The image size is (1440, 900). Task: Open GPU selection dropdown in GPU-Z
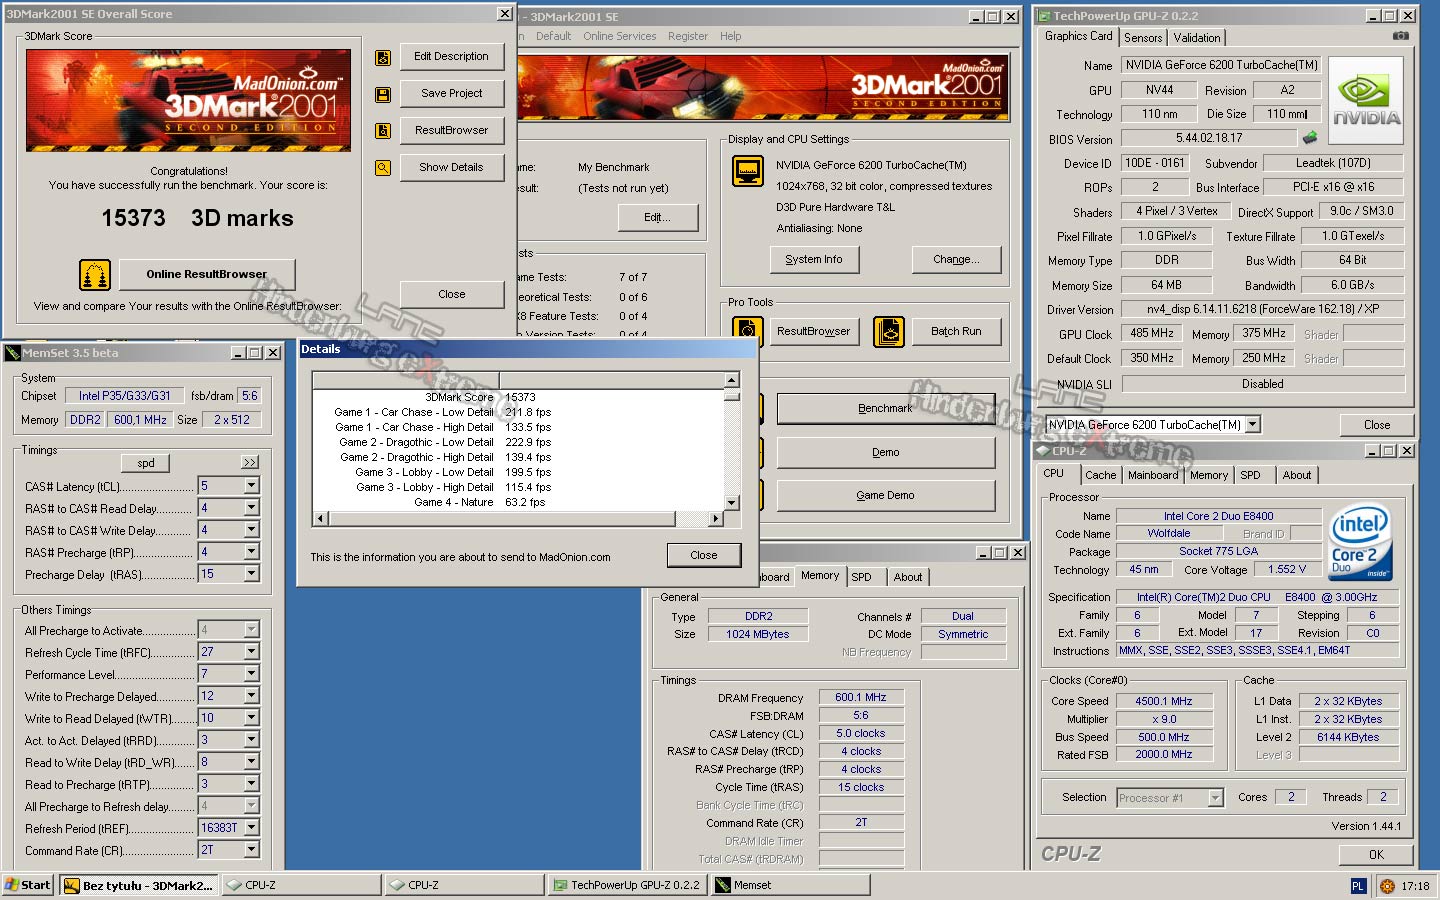tap(1253, 425)
